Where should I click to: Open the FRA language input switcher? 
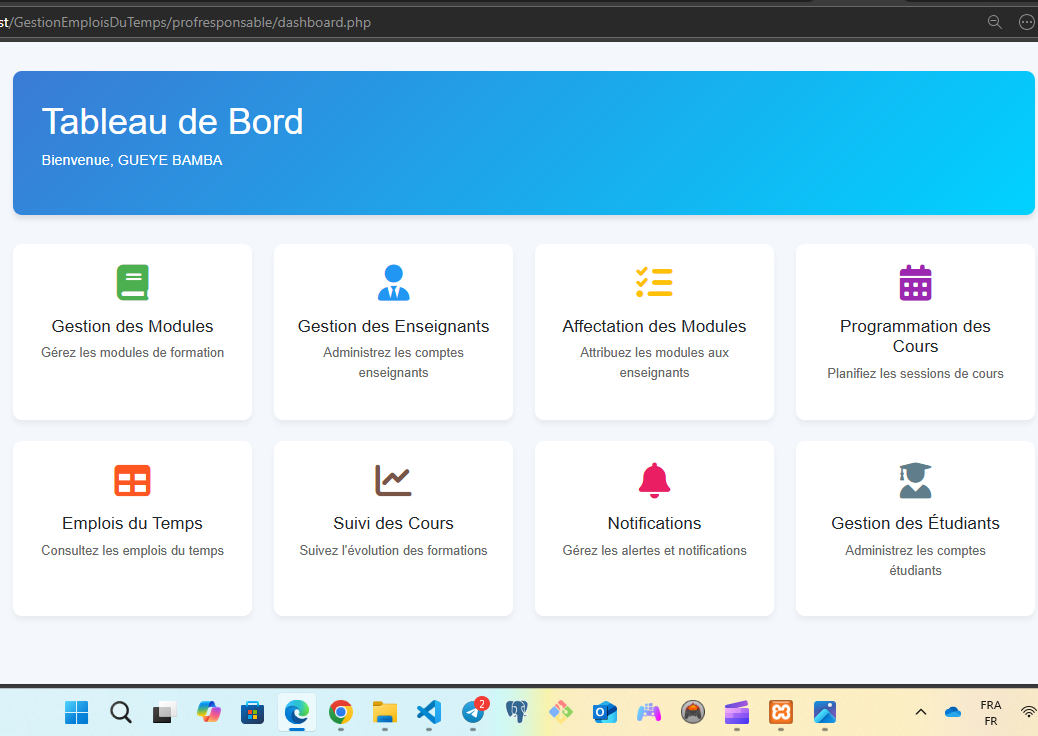(990, 712)
